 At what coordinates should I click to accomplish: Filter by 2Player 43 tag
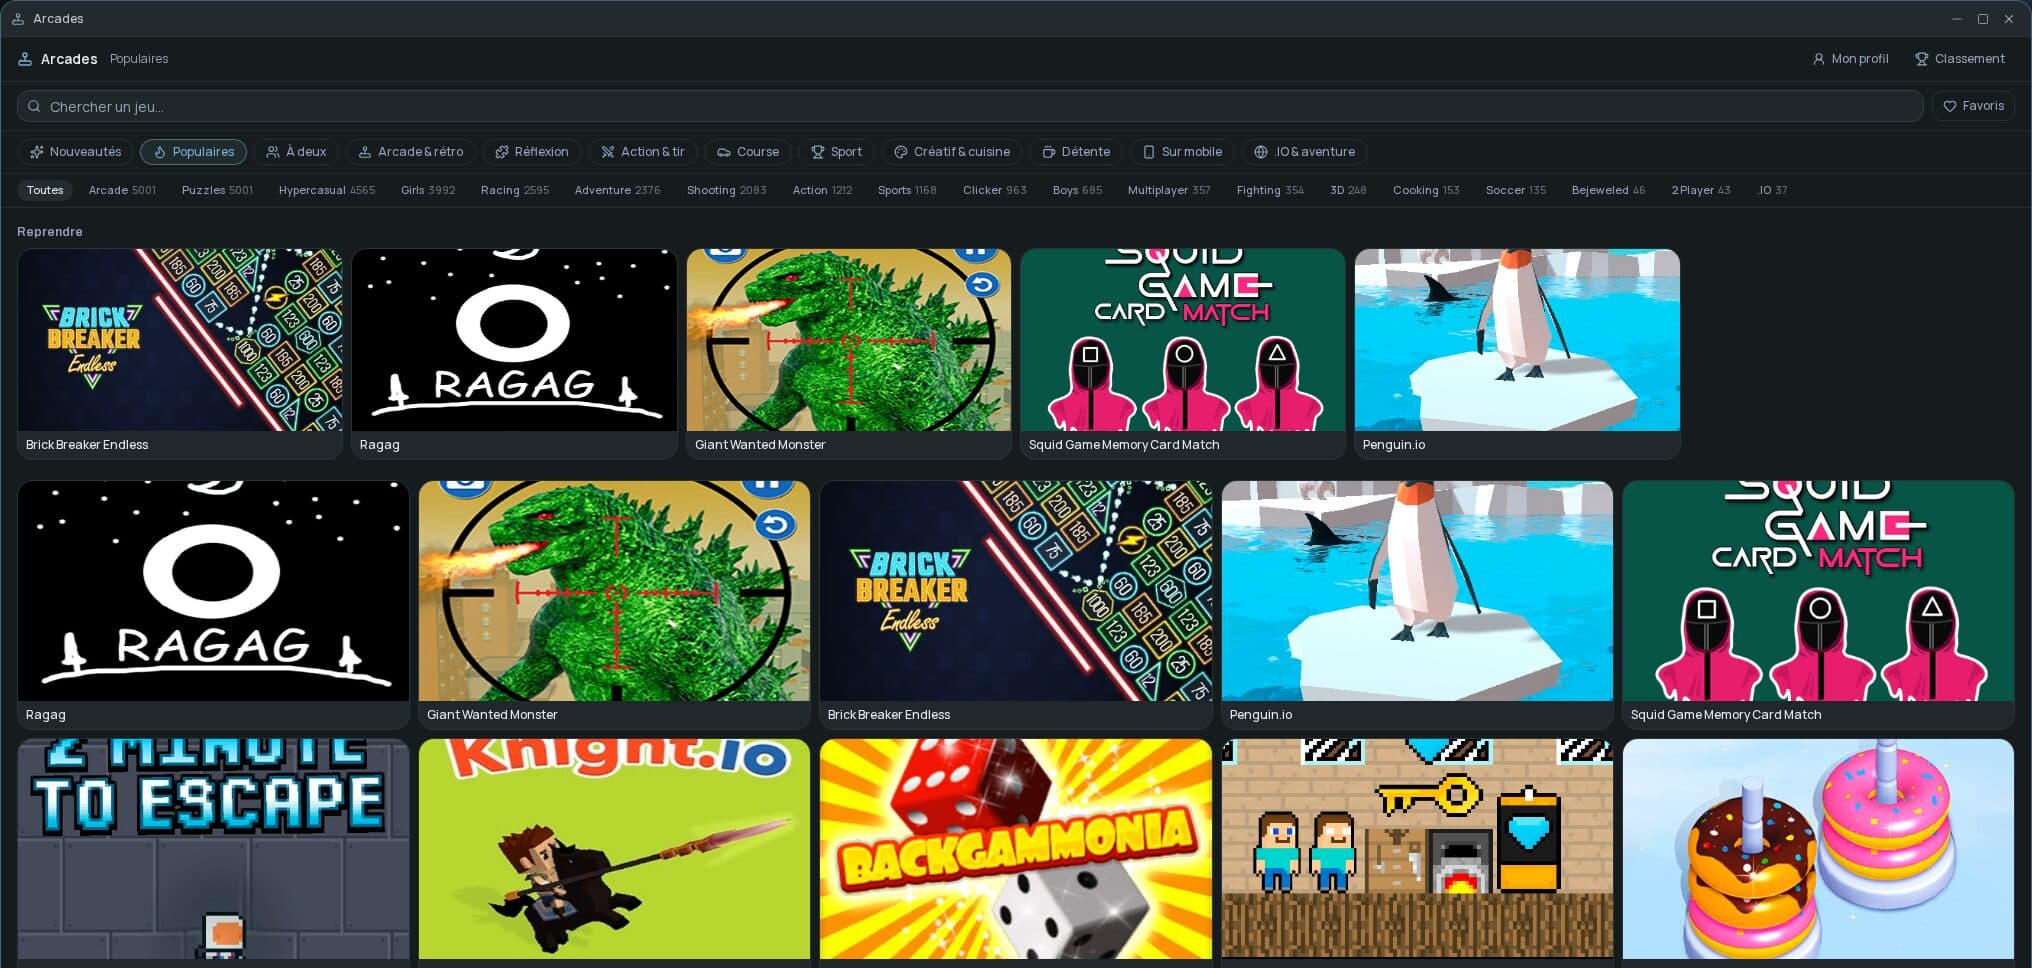click(x=1701, y=190)
